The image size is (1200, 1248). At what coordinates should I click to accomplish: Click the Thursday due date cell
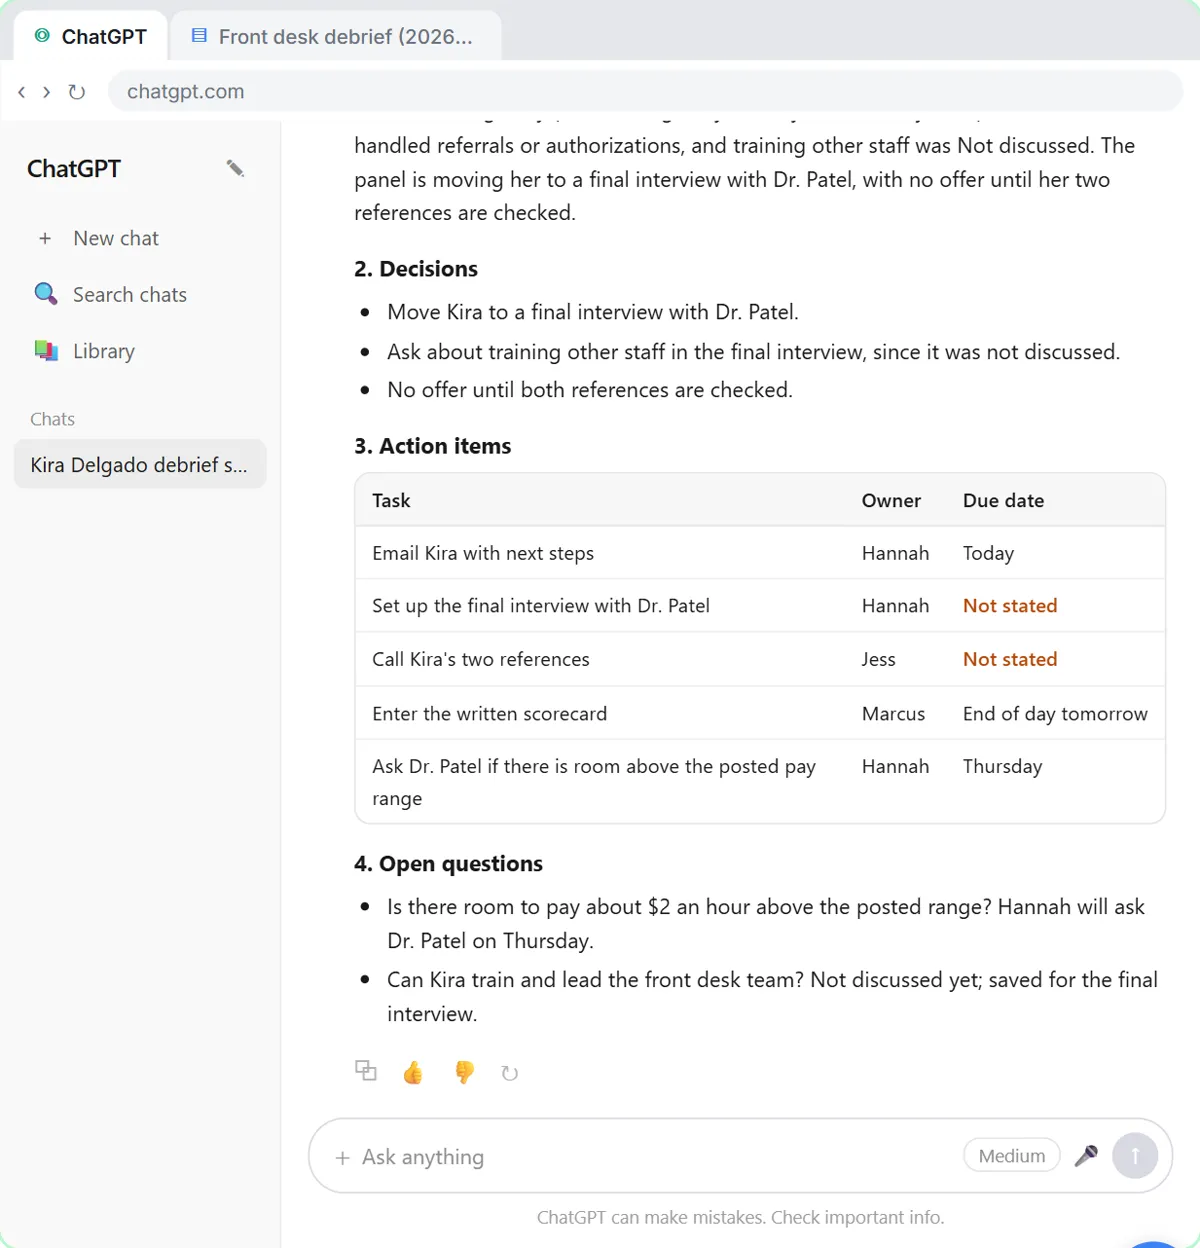(x=1002, y=766)
